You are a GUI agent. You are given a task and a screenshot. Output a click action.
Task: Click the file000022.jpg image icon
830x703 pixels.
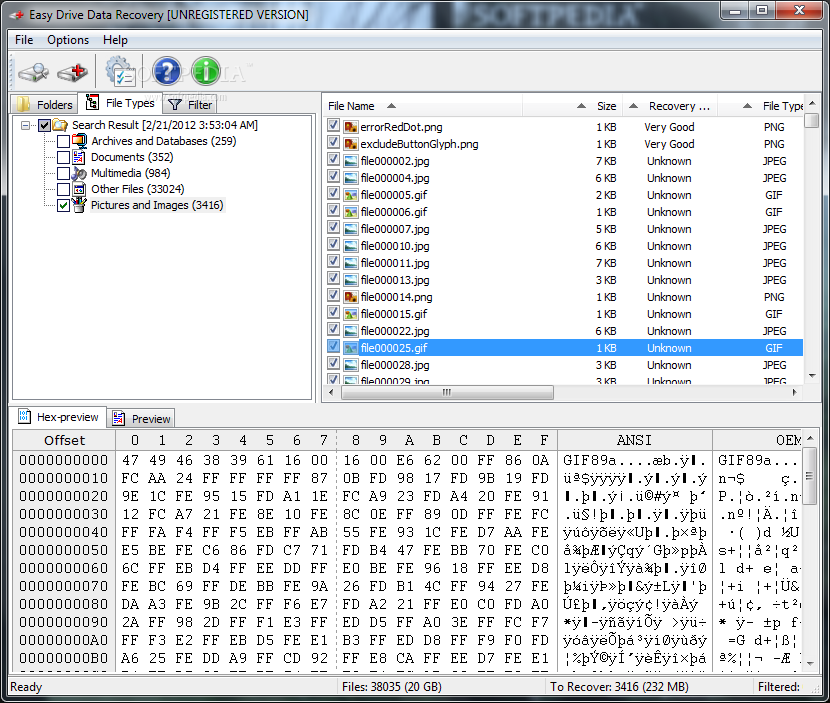350,331
